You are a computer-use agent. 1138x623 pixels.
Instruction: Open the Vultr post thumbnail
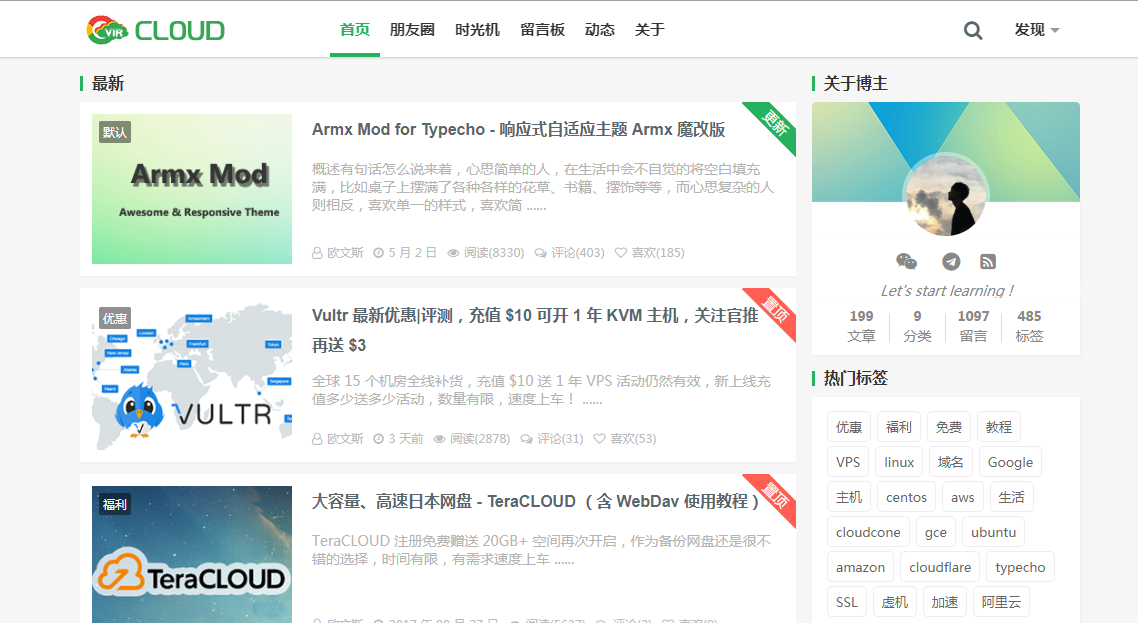192,375
